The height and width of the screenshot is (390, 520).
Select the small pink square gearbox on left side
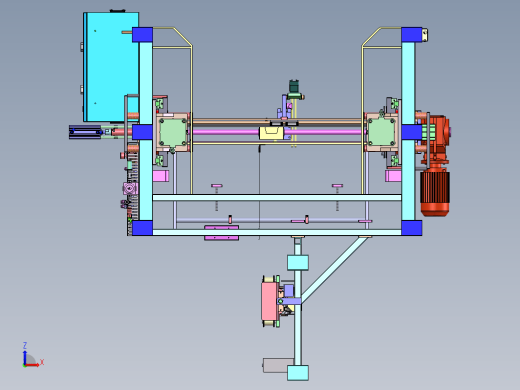130,189
